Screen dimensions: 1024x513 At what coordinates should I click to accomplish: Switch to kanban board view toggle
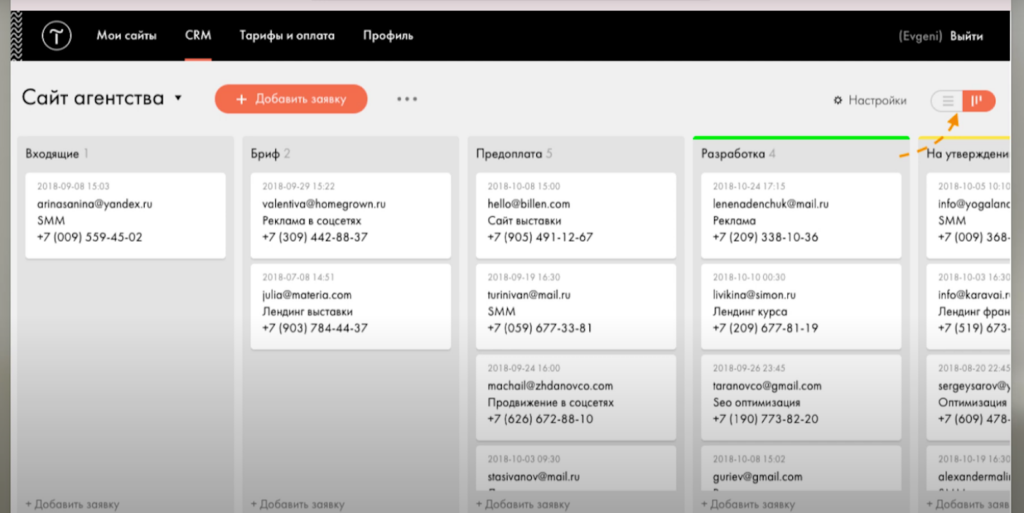coord(978,100)
